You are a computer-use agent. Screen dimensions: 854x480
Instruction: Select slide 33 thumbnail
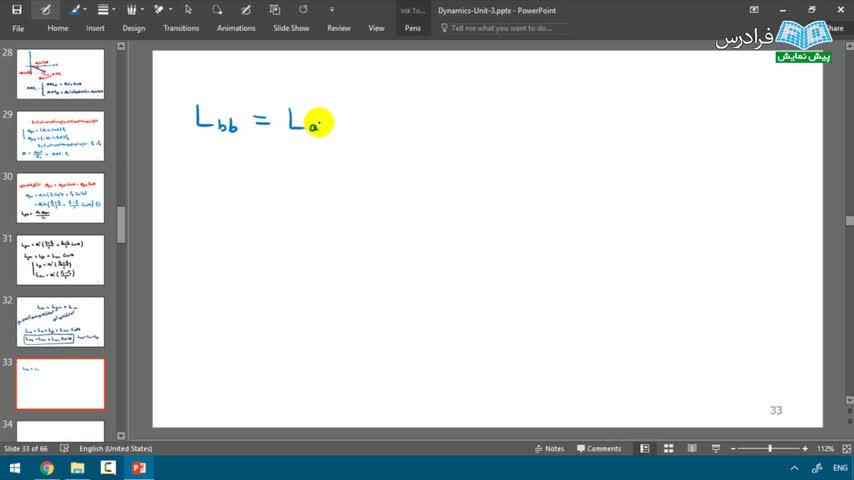[60, 384]
